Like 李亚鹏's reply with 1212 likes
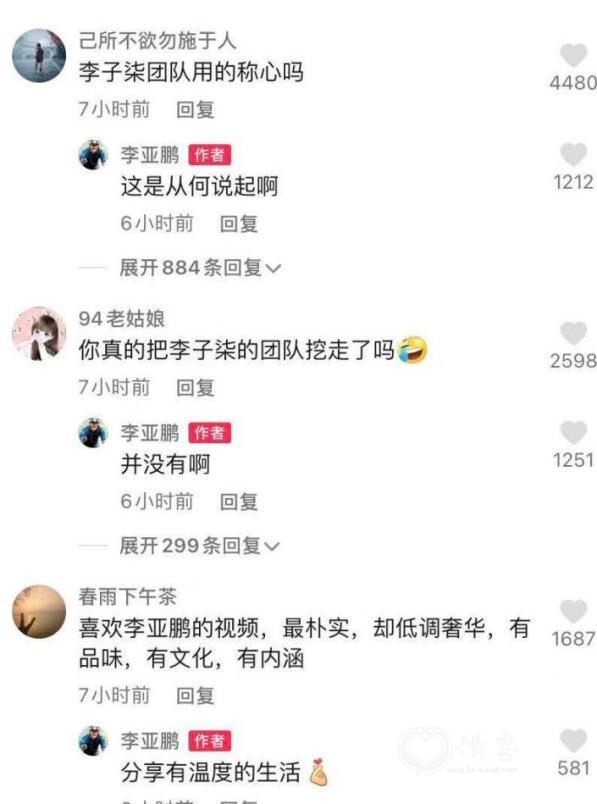 click(x=573, y=154)
